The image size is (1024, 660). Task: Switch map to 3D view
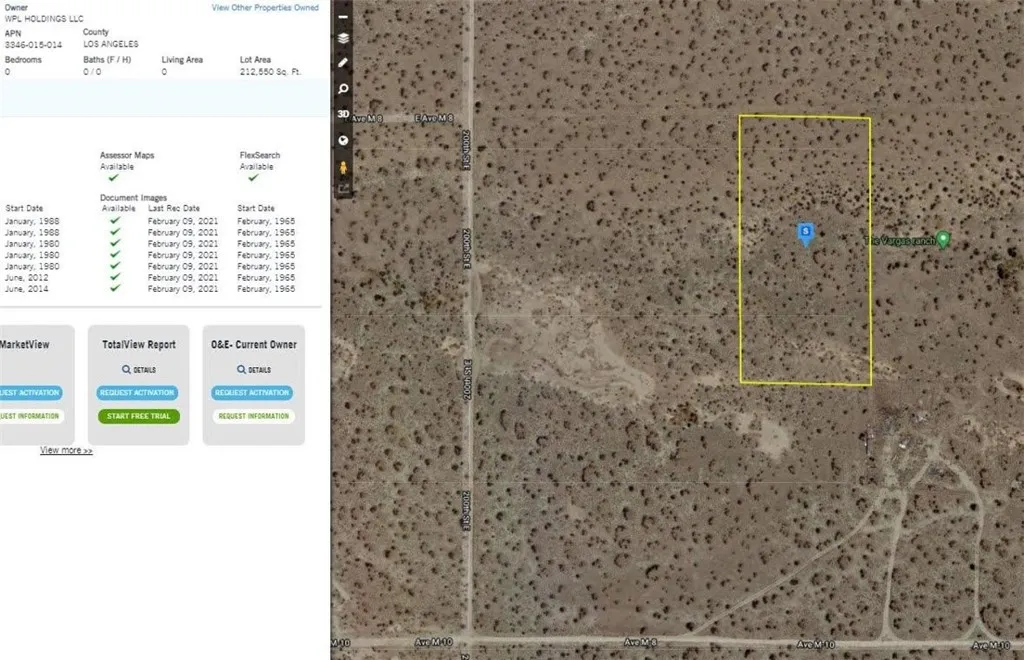(343, 114)
